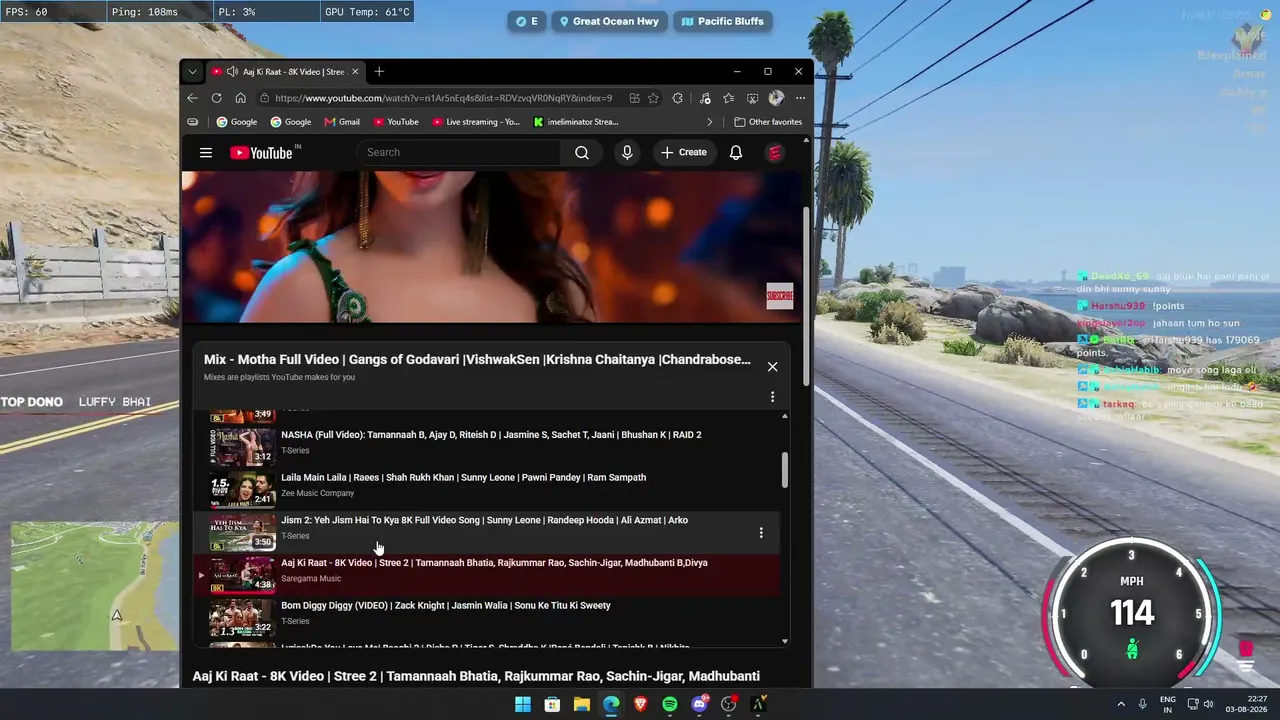Open the Windows Start menu
This screenshot has width=1280, height=720.
pos(523,704)
